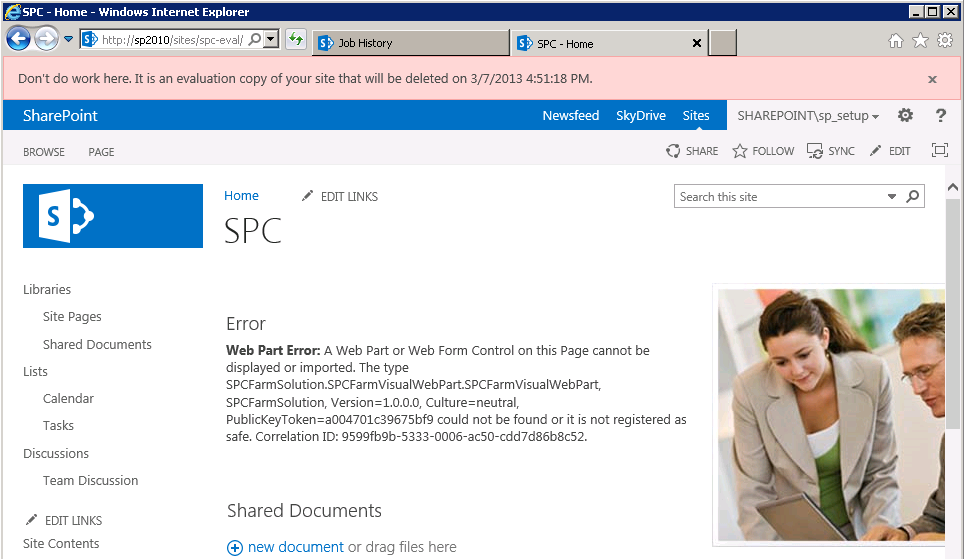Open Shared Documents in the quick launch
The image size is (964, 559).
coord(97,344)
